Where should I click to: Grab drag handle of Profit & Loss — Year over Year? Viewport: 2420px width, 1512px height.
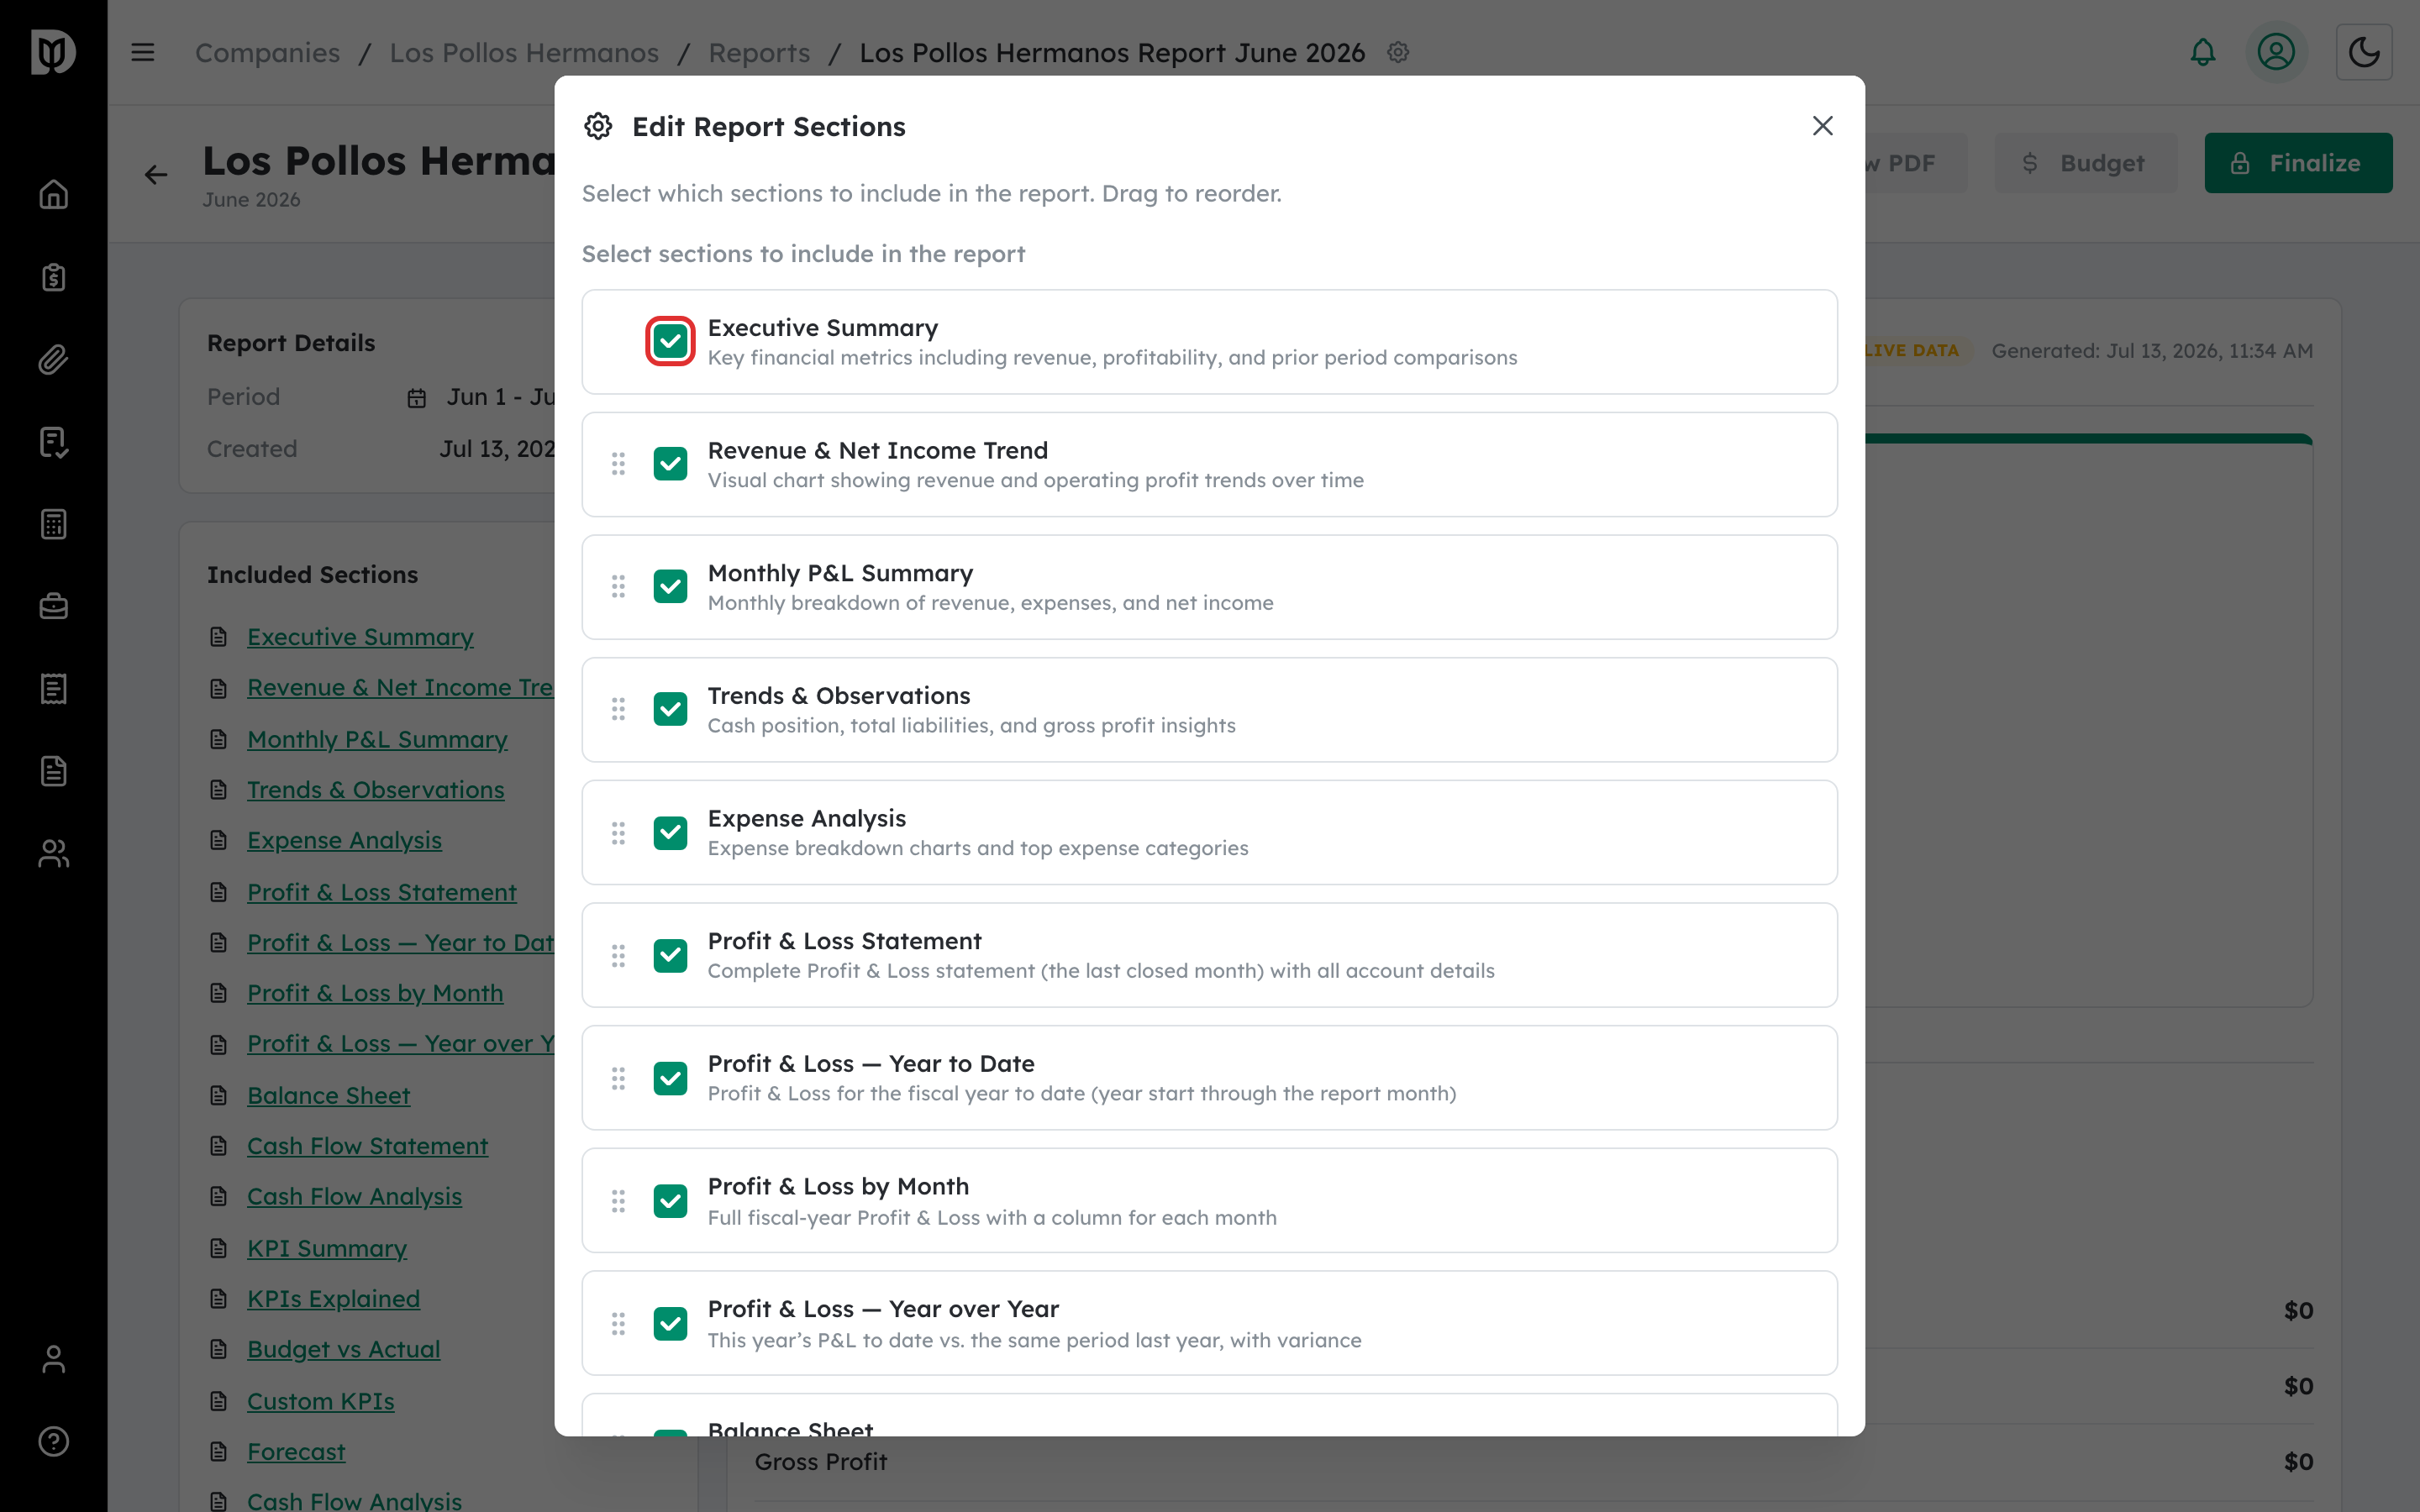coord(618,1324)
